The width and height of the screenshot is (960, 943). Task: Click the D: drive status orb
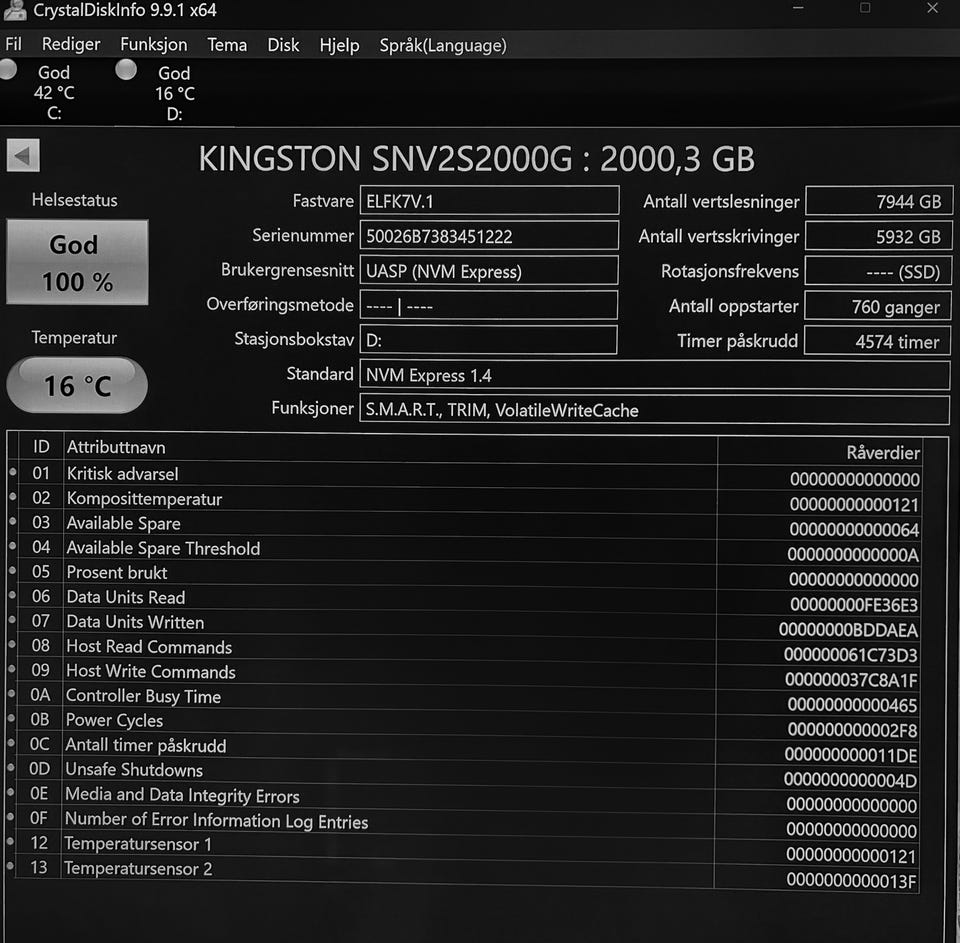[126, 69]
